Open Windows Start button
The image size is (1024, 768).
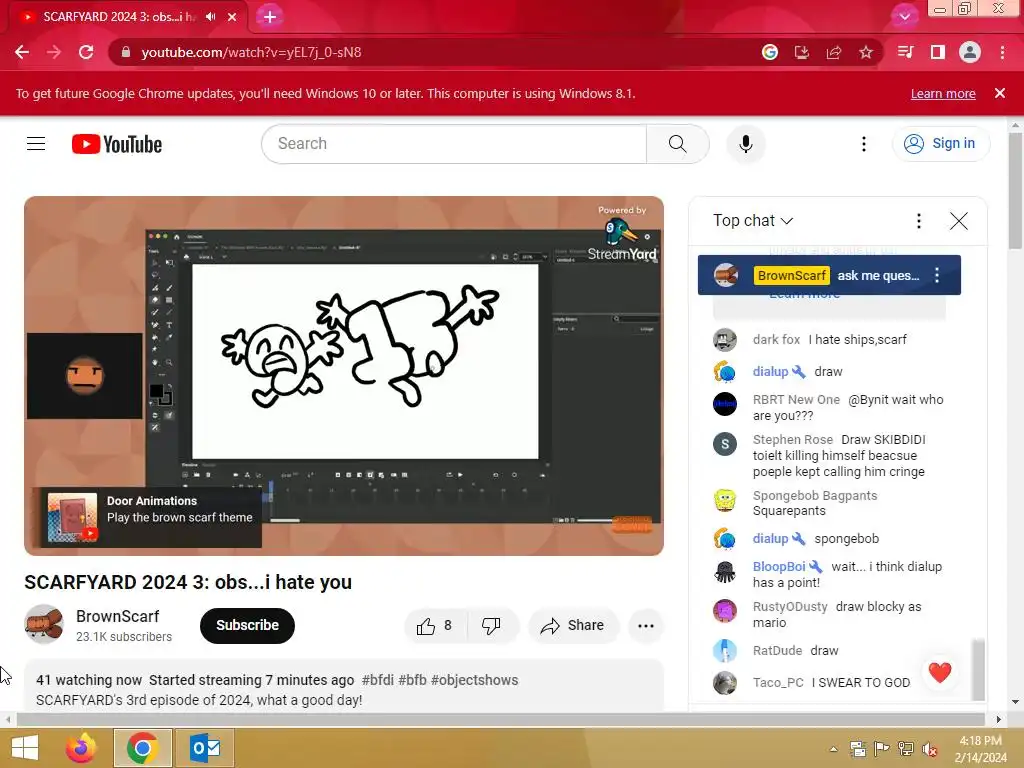pyautogui.click(x=25, y=748)
